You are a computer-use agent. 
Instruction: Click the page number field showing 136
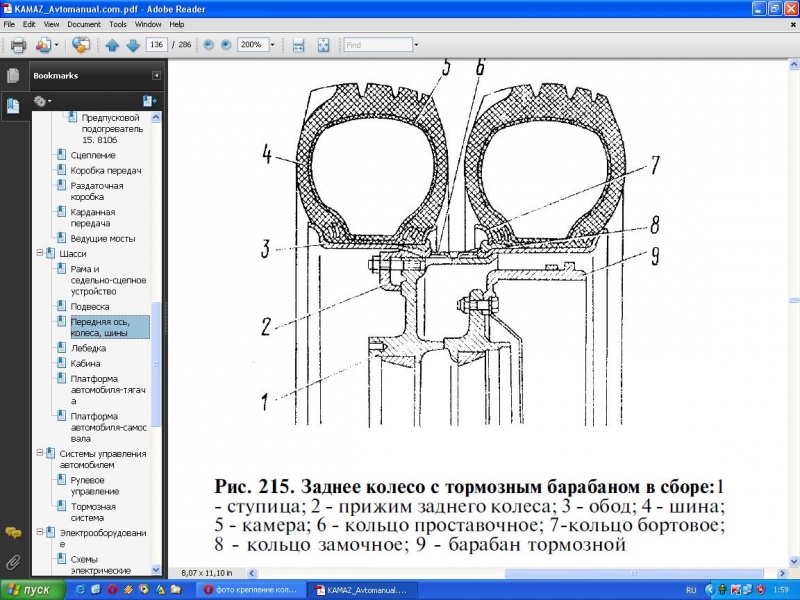(x=156, y=45)
